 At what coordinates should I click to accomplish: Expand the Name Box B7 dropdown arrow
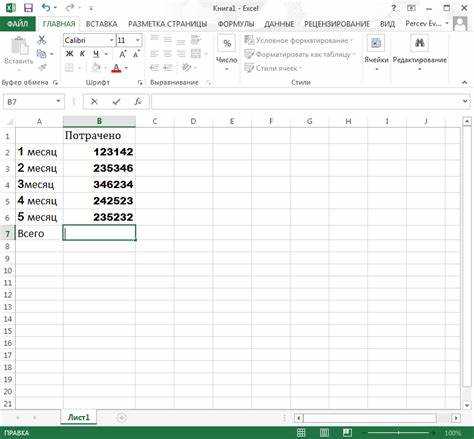[x=58, y=101]
